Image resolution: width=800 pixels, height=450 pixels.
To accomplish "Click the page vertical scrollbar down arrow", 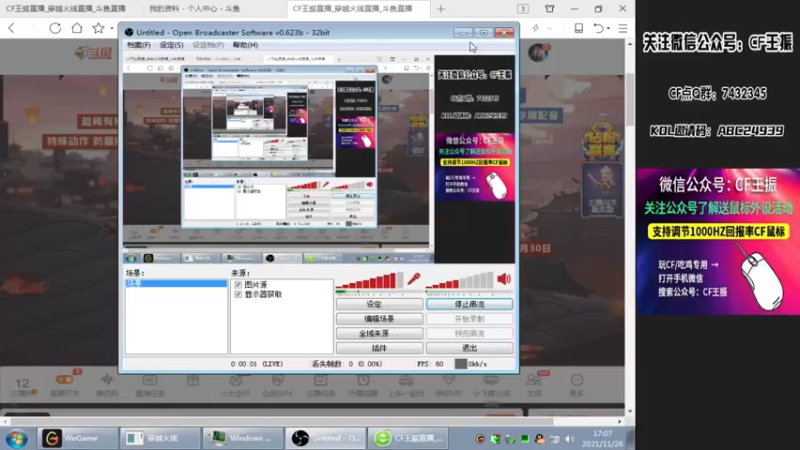I will (630, 411).
